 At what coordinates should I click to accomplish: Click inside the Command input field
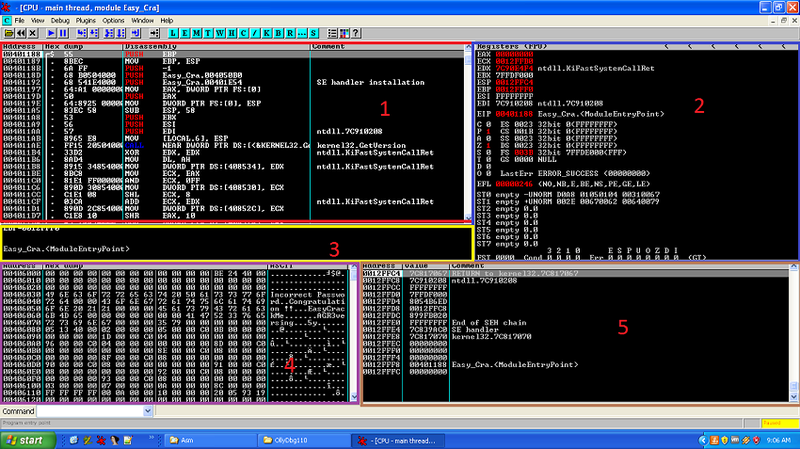90,411
